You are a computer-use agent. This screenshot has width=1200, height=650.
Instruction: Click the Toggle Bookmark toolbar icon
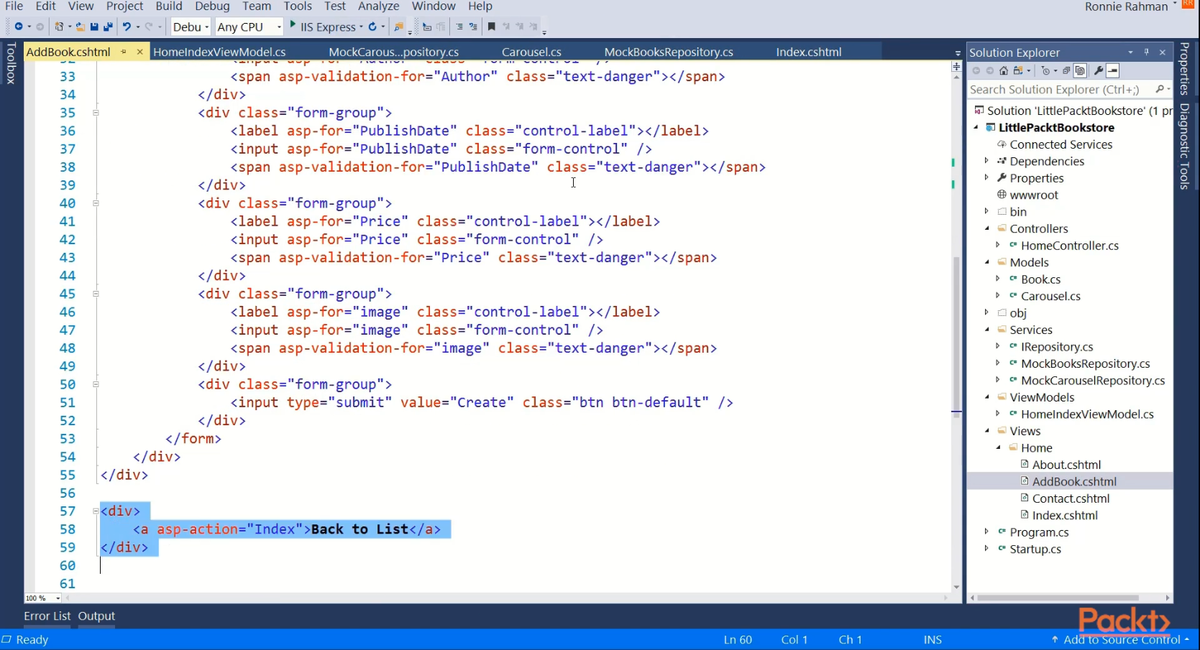point(491,26)
